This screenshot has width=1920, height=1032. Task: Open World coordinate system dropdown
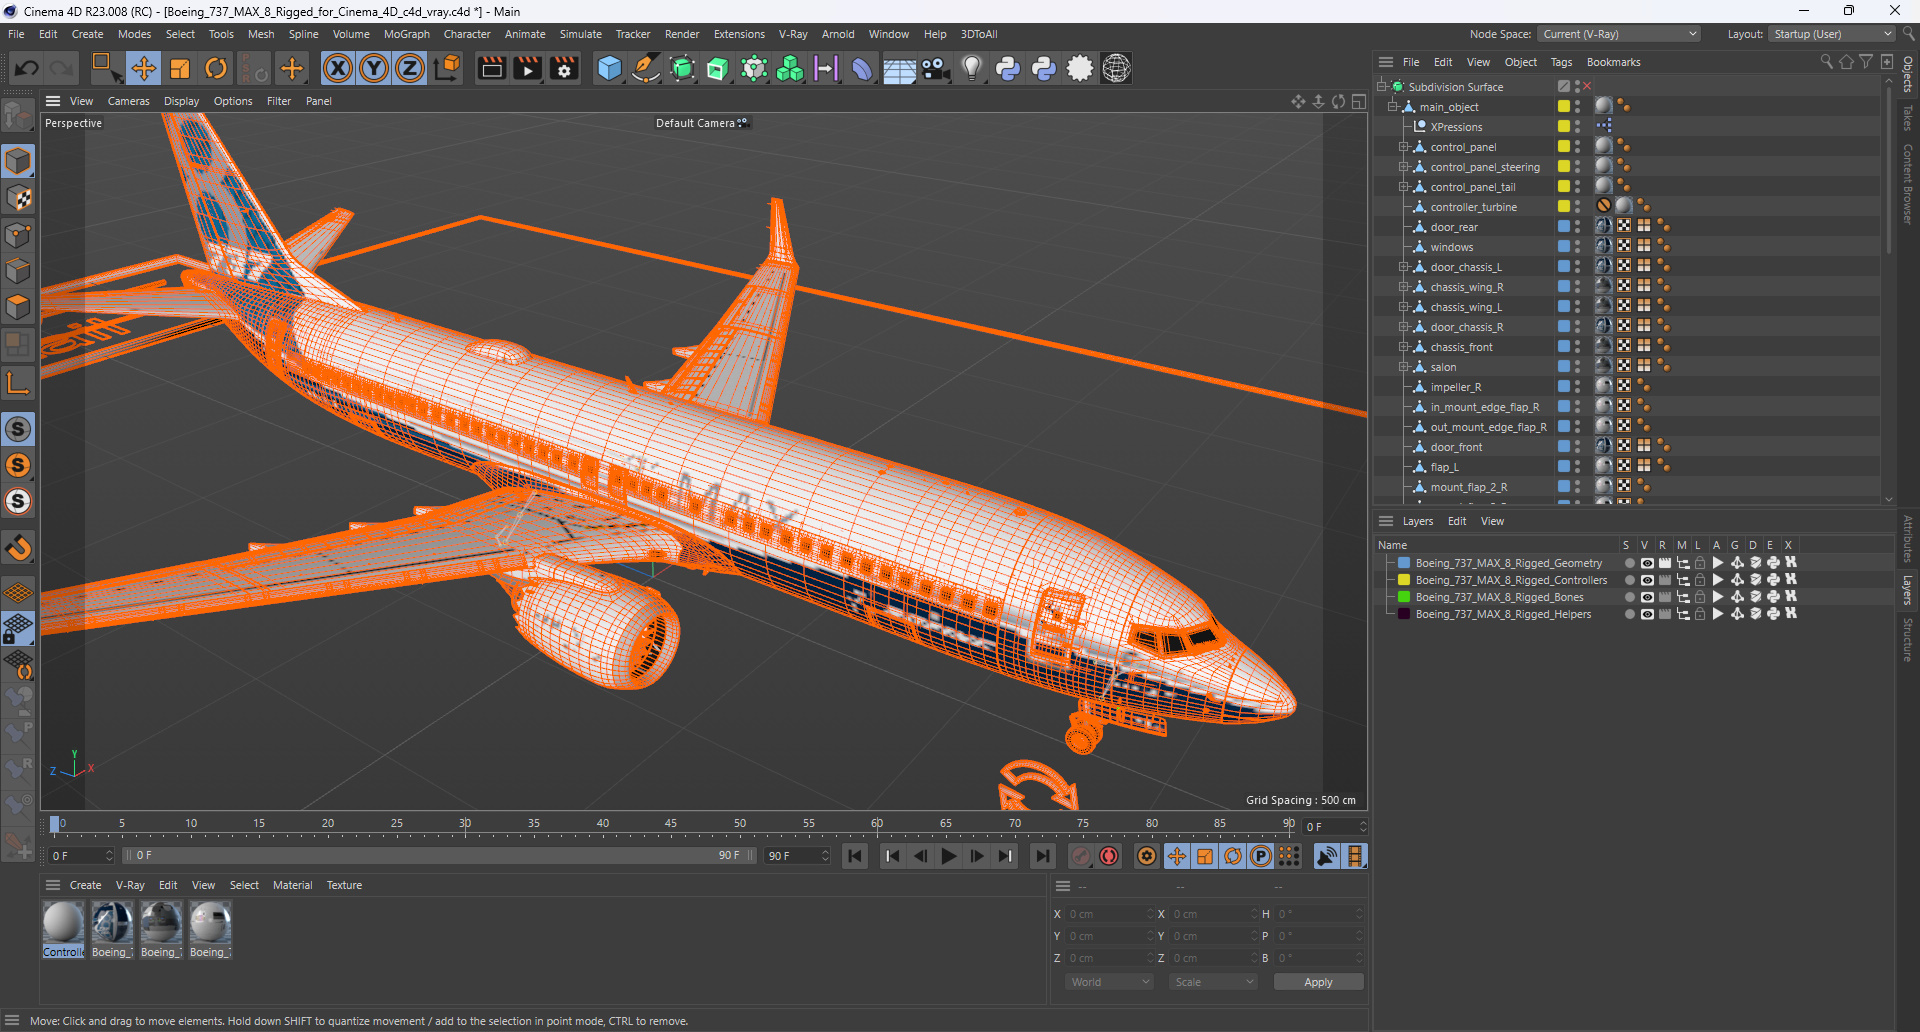pos(1109,982)
